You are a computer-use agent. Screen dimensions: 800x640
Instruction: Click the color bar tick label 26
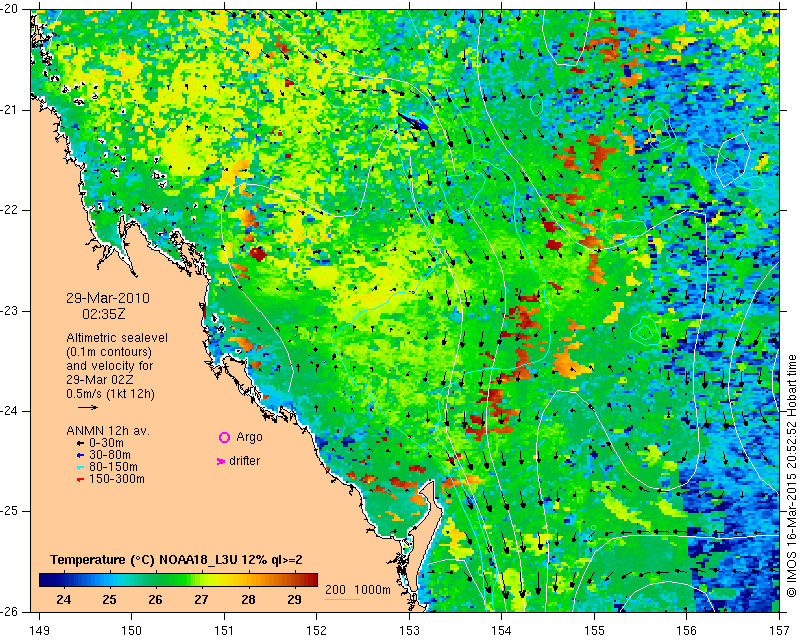tap(155, 599)
